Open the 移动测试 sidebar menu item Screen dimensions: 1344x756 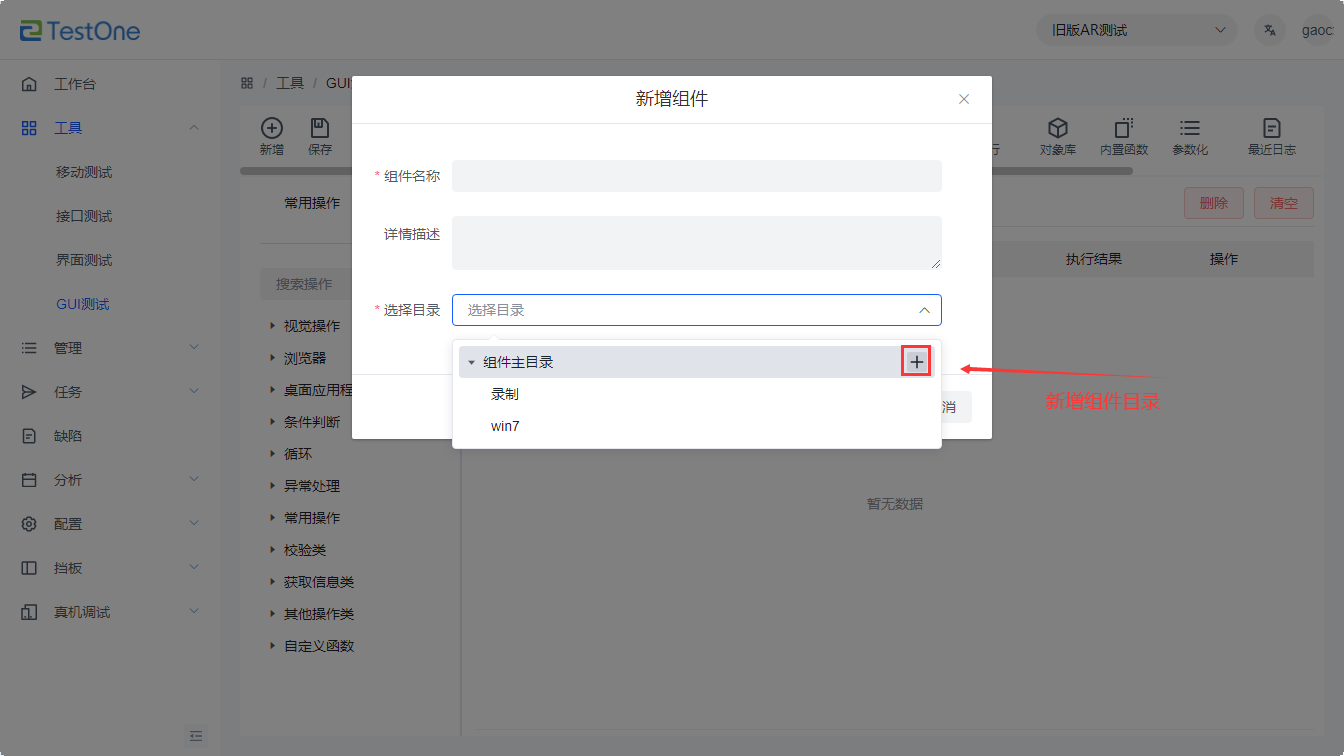coord(84,172)
